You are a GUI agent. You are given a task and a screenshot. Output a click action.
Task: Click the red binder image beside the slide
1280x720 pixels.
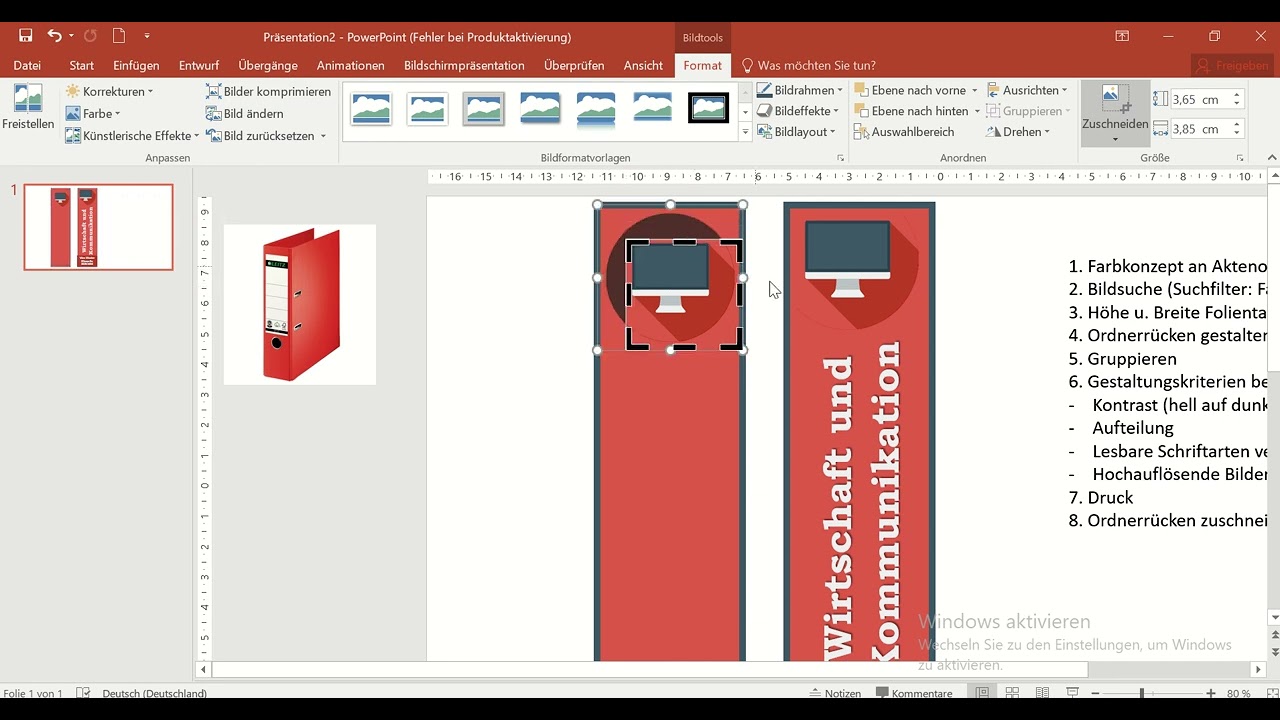[300, 305]
